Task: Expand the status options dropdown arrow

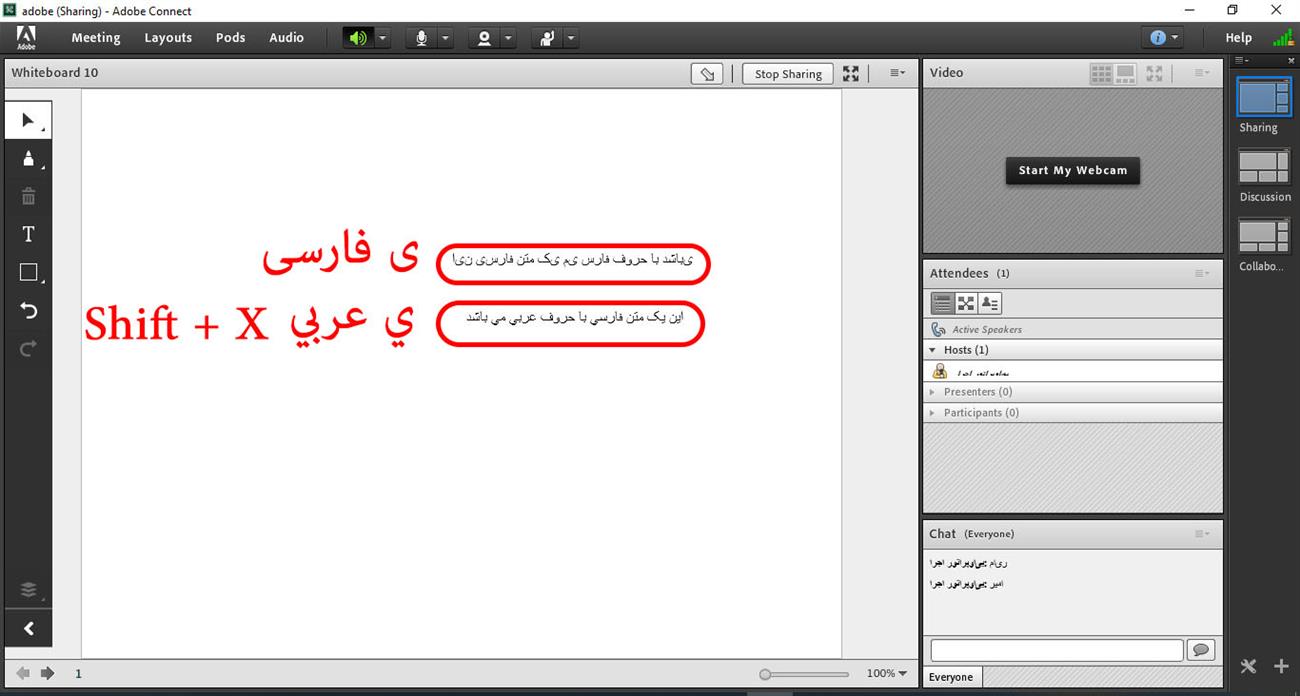Action: [571, 38]
